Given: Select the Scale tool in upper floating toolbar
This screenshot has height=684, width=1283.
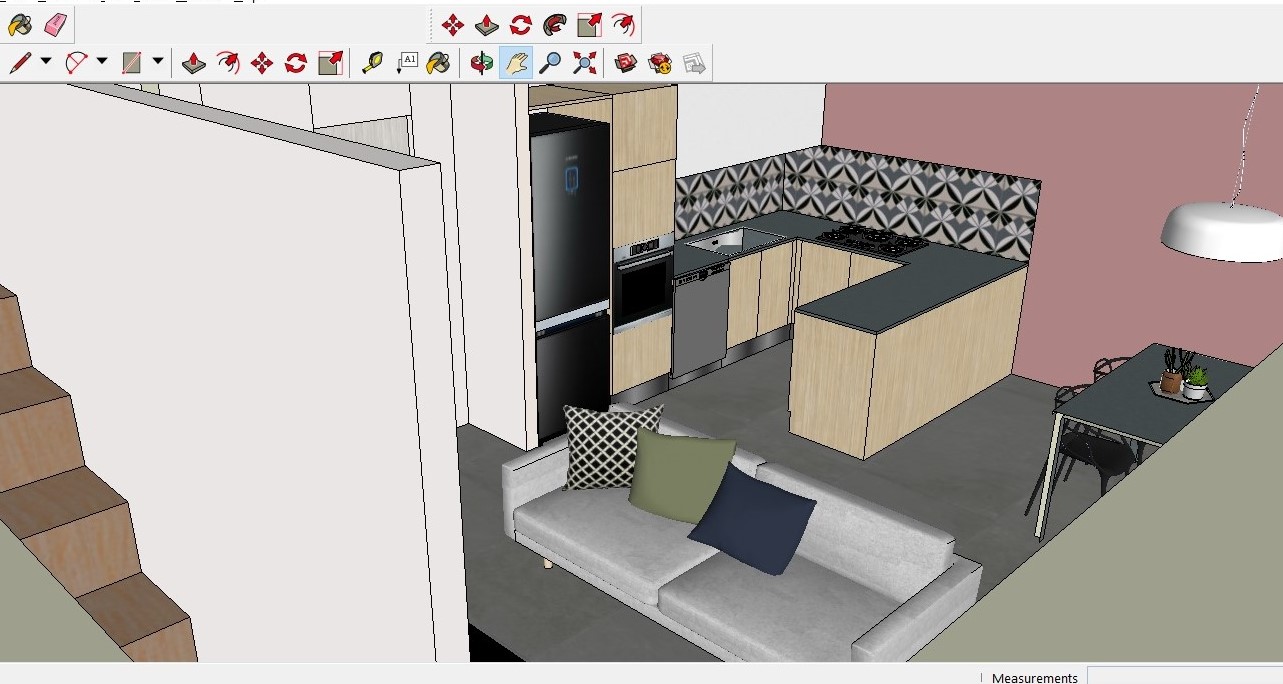Looking at the screenshot, I should [x=589, y=25].
